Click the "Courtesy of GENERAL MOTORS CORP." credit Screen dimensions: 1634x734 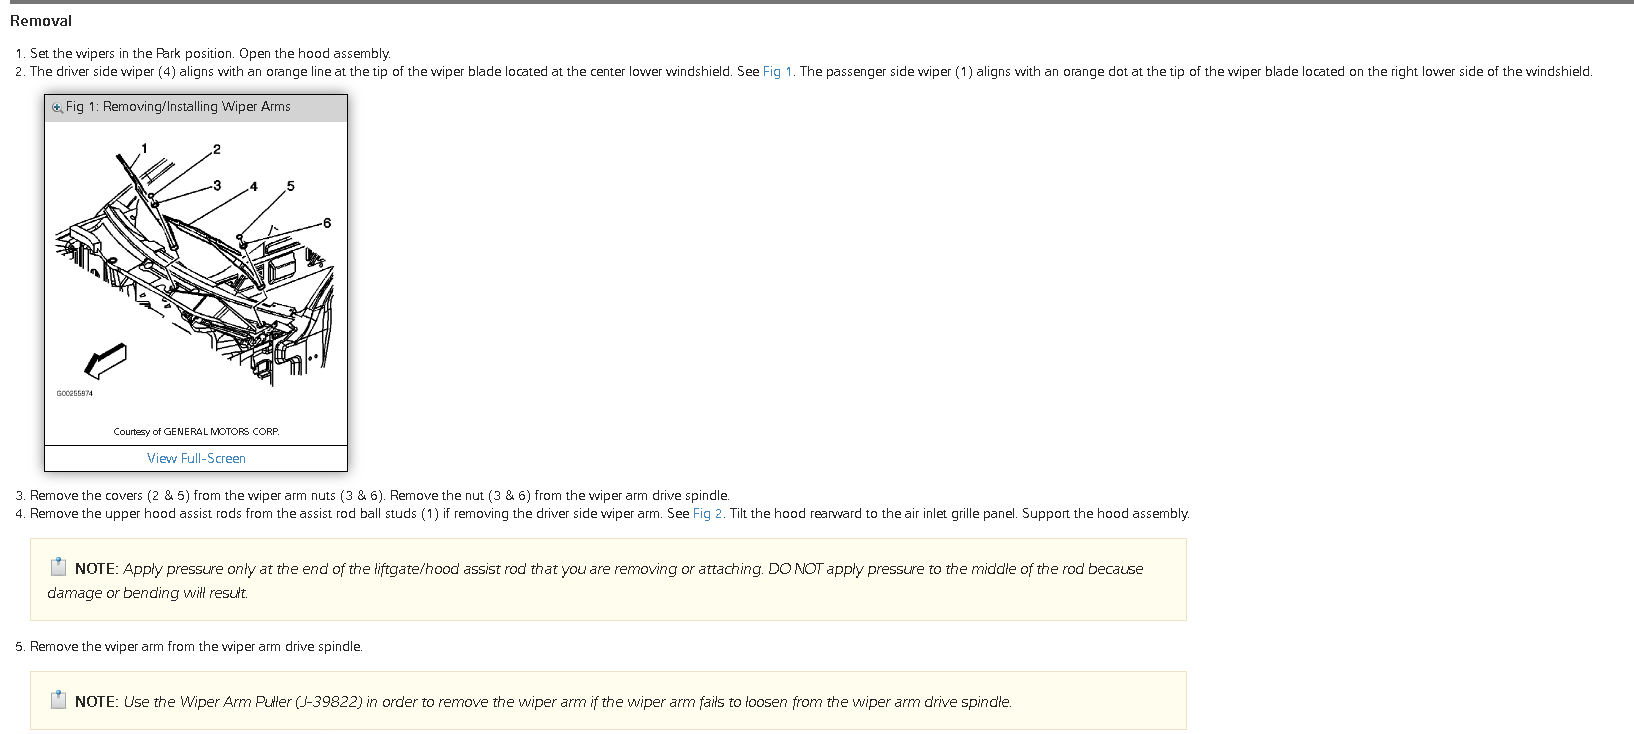tap(196, 432)
